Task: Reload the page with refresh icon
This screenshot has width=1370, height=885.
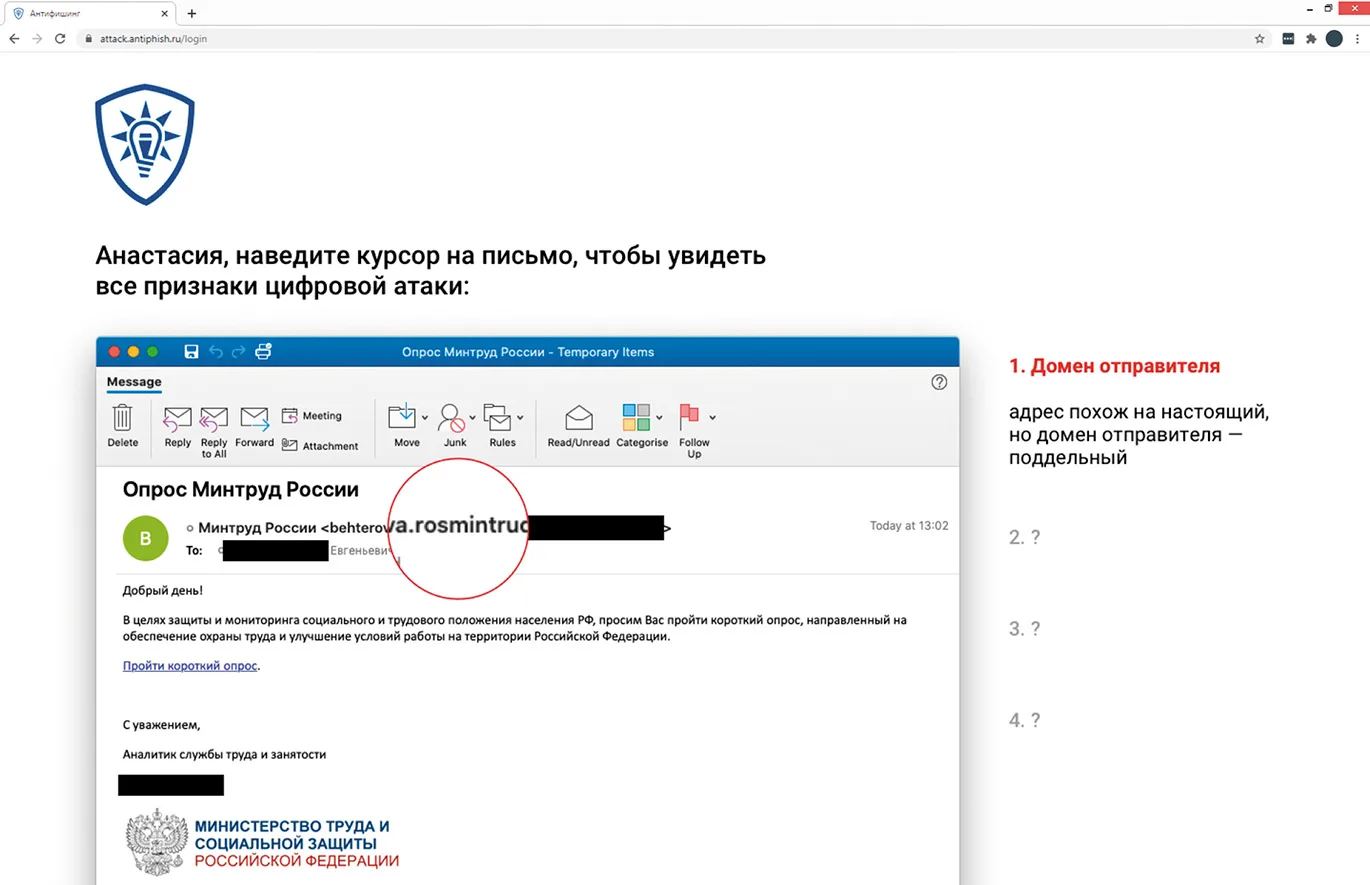Action: tap(60, 39)
